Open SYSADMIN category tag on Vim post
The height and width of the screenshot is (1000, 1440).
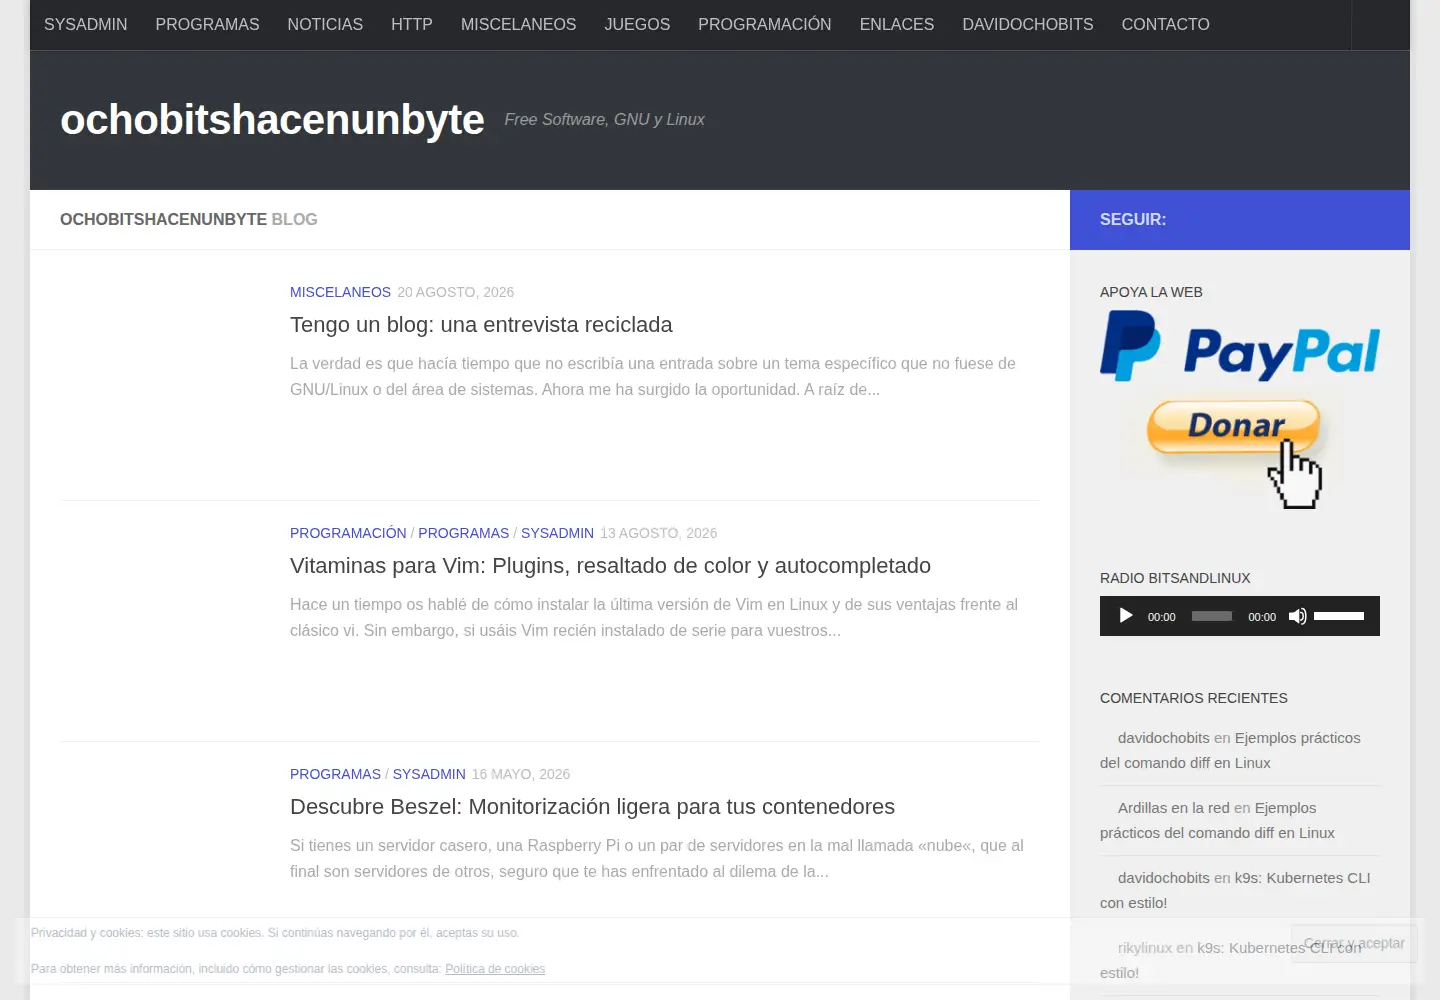click(x=557, y=533)
